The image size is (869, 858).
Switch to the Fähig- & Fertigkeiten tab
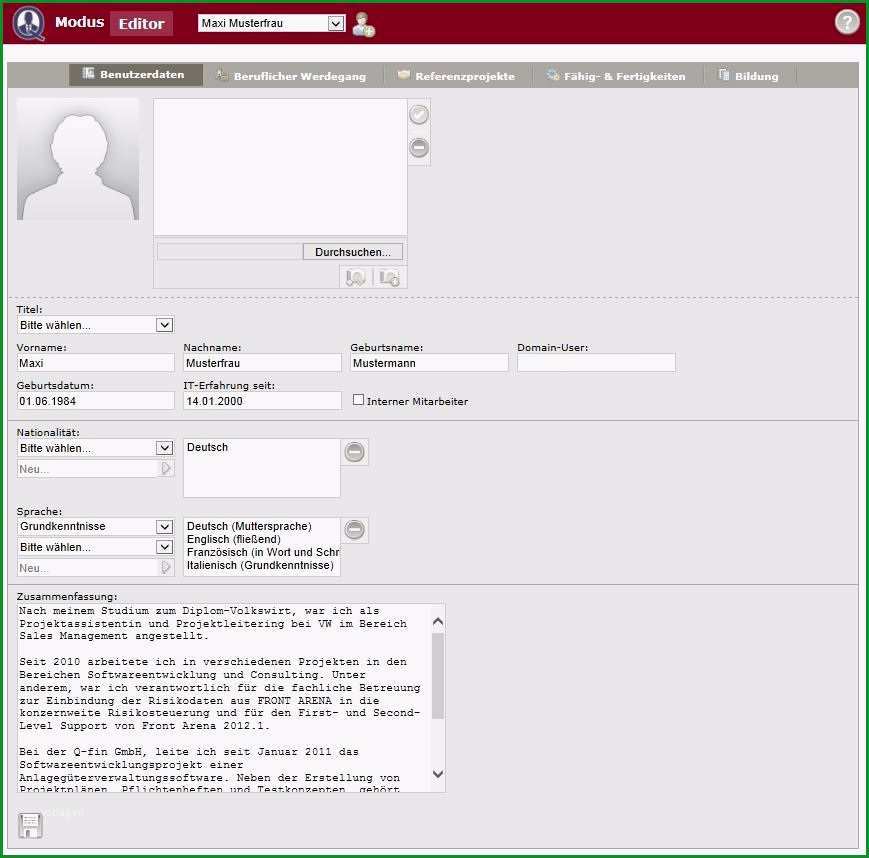point(617,76)
